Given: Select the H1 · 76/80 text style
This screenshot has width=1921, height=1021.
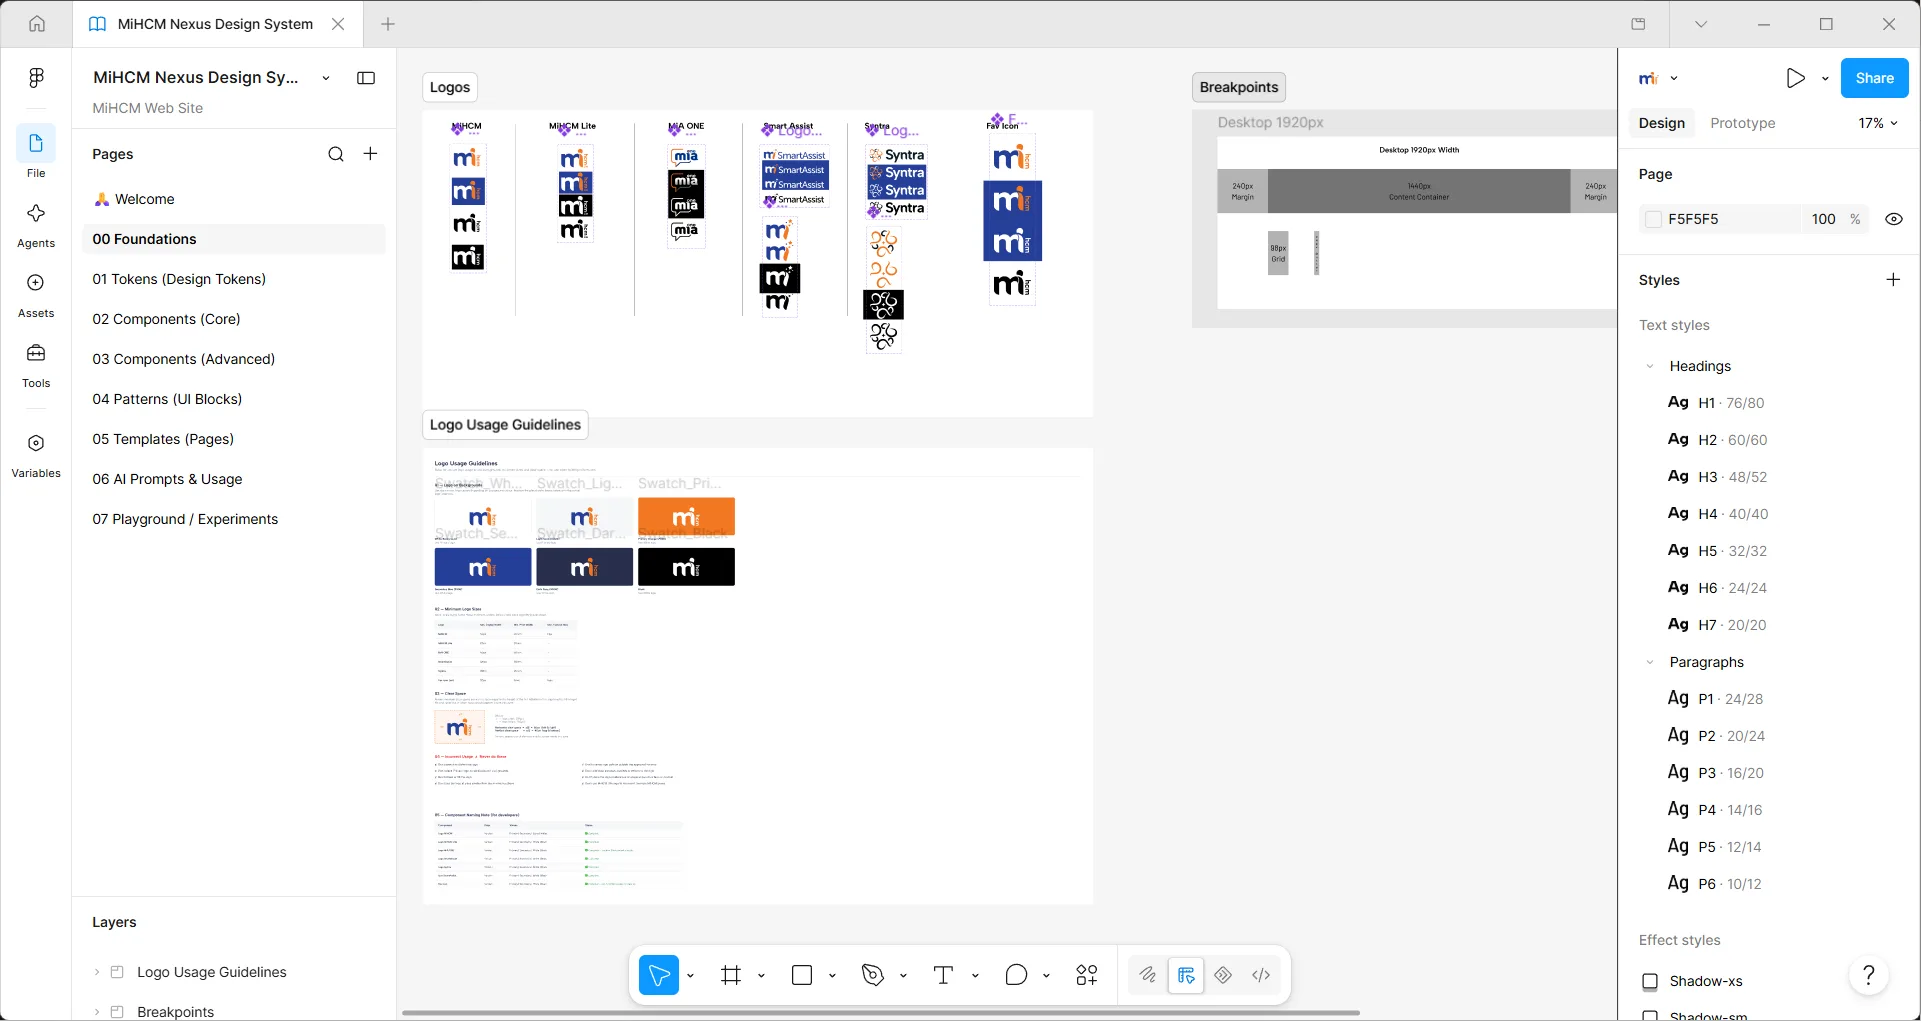Looking at the screenshot, I should (1715, 403).
